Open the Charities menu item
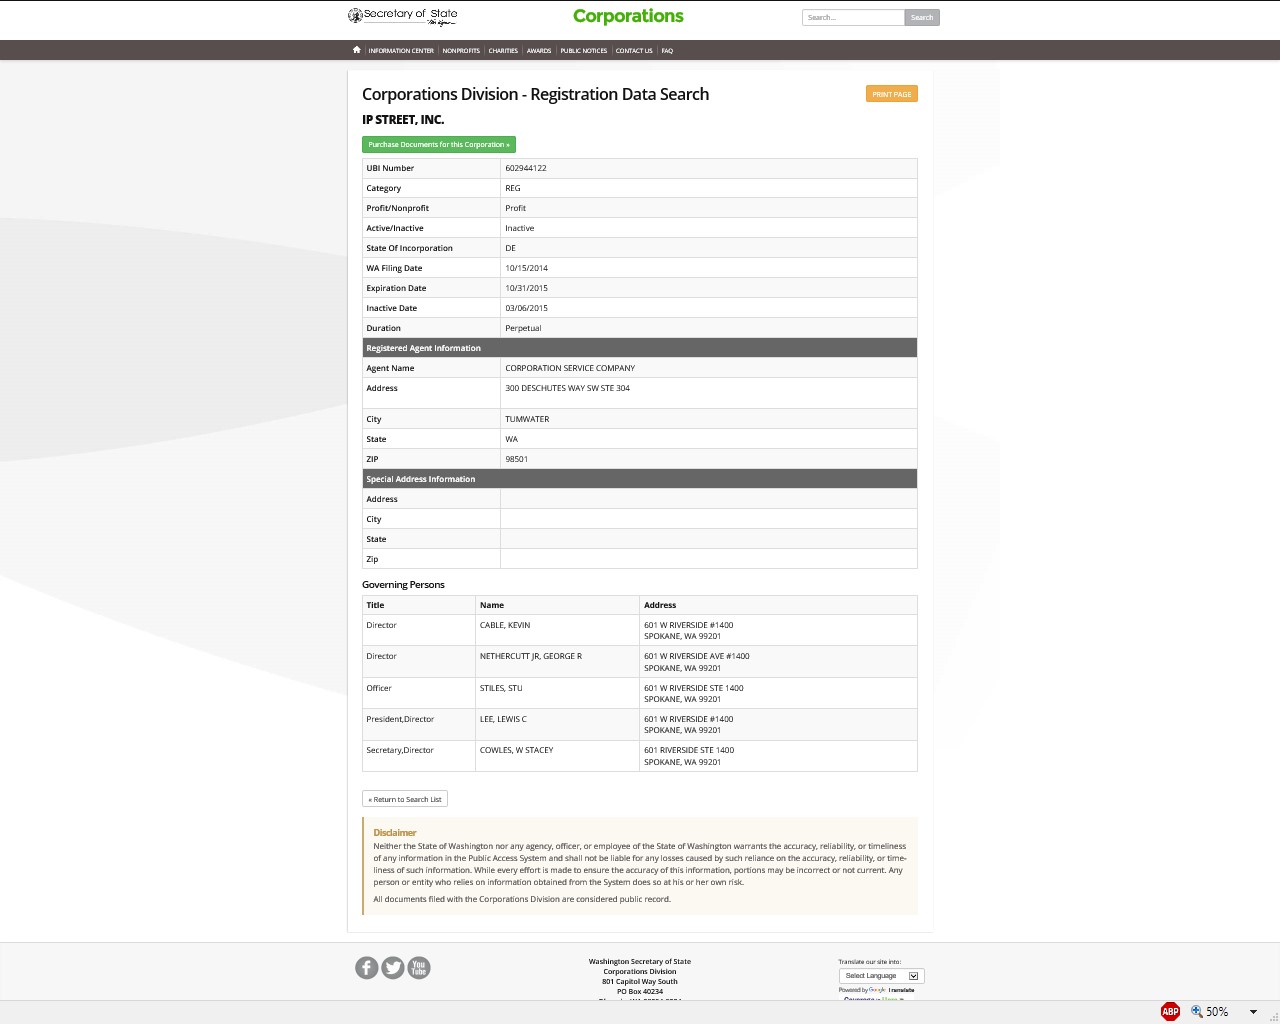1280x1024 pixels. tap(503, 50)
